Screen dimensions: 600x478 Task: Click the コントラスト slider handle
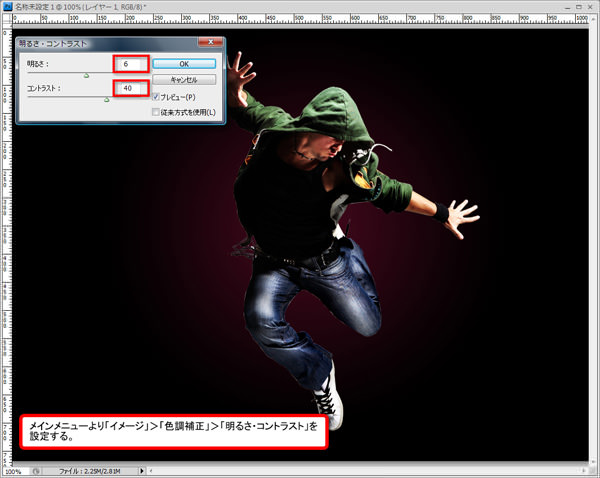coord(106,99)
